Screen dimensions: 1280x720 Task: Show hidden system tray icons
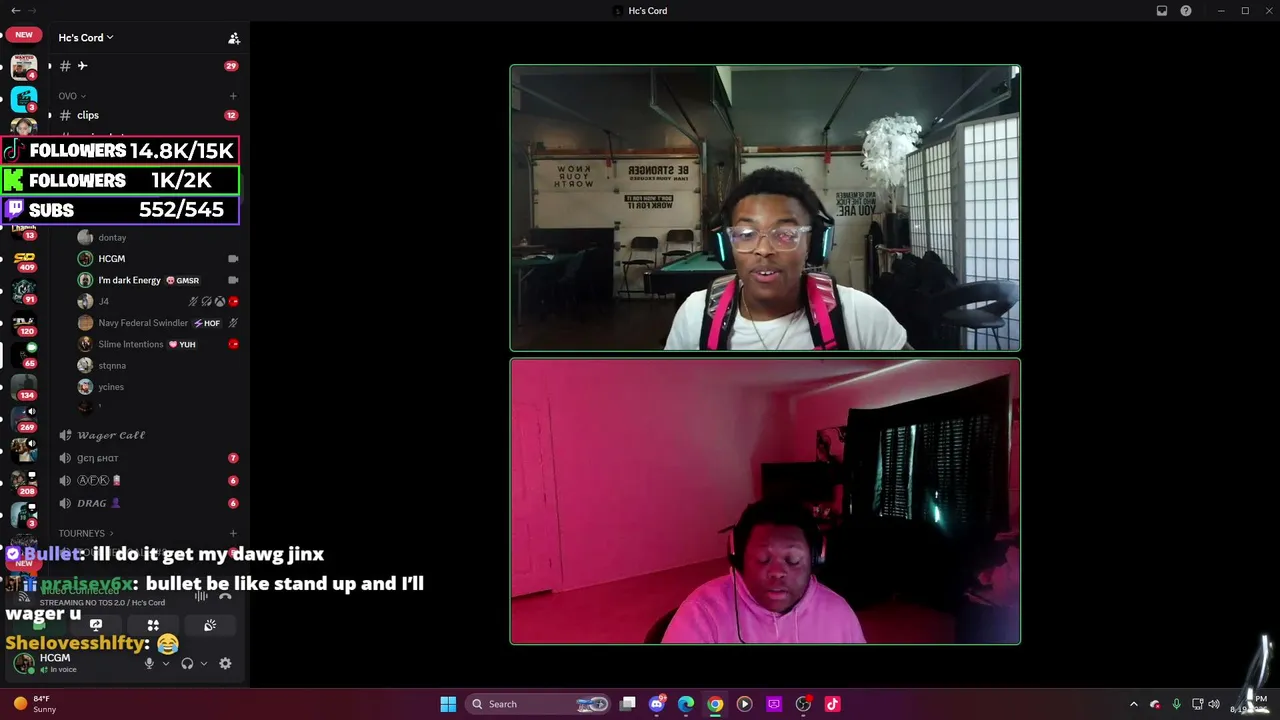tap(1133, 704)
